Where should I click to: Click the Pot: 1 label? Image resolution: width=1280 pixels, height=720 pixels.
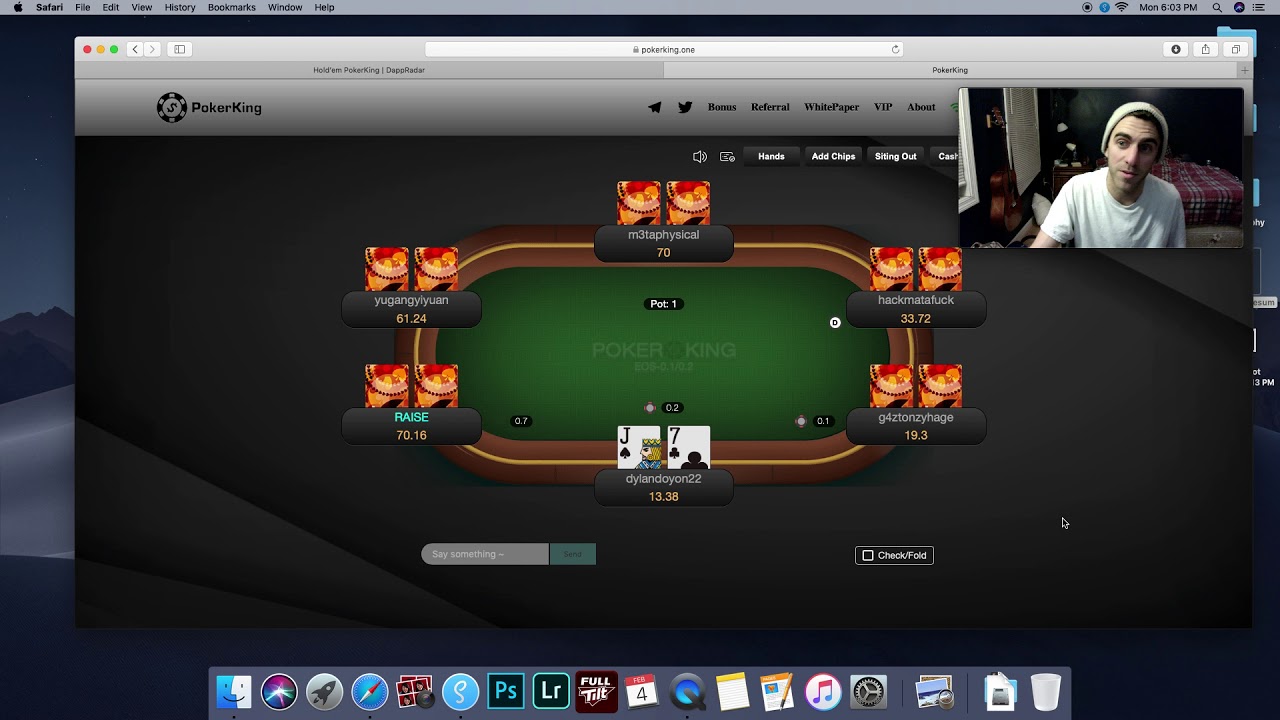coord(664,304)
